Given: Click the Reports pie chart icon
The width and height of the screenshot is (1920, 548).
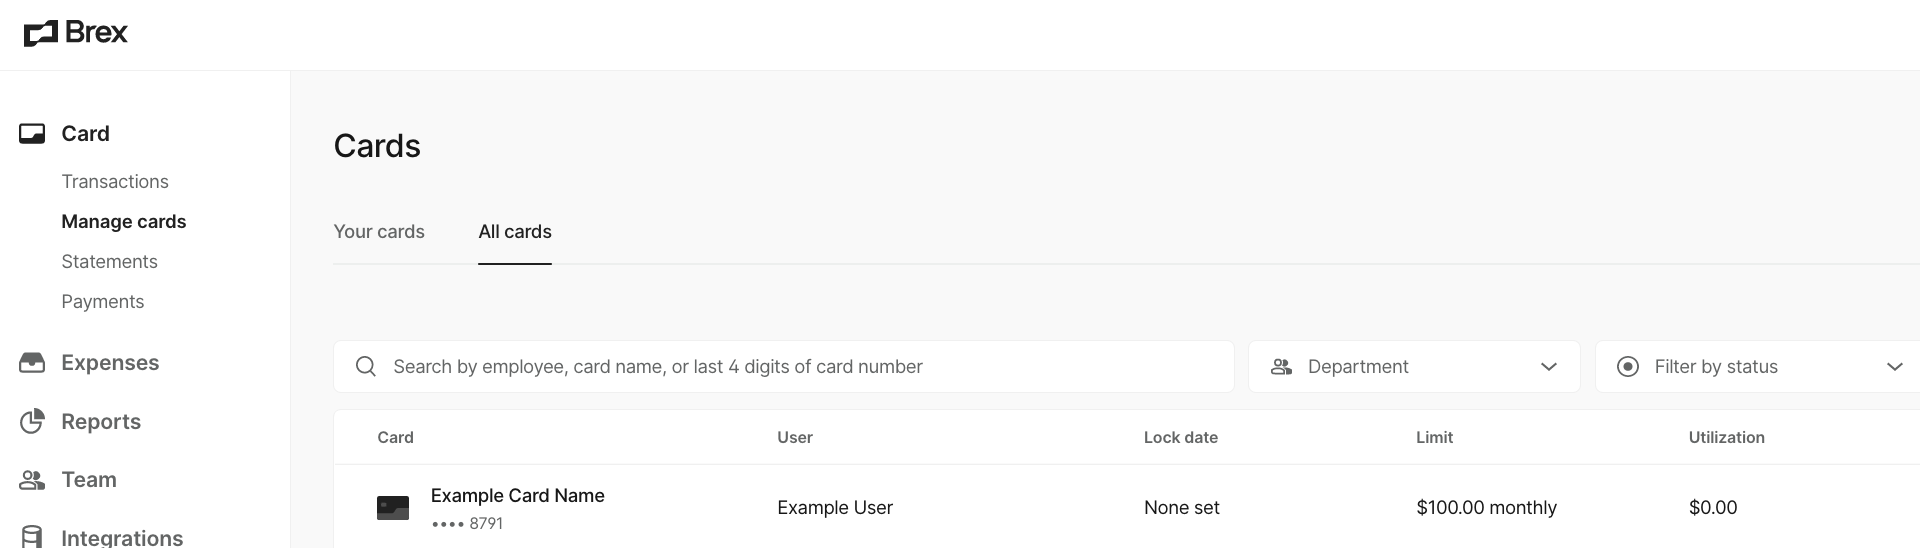Looking at the screenshot, I should 32,422.
